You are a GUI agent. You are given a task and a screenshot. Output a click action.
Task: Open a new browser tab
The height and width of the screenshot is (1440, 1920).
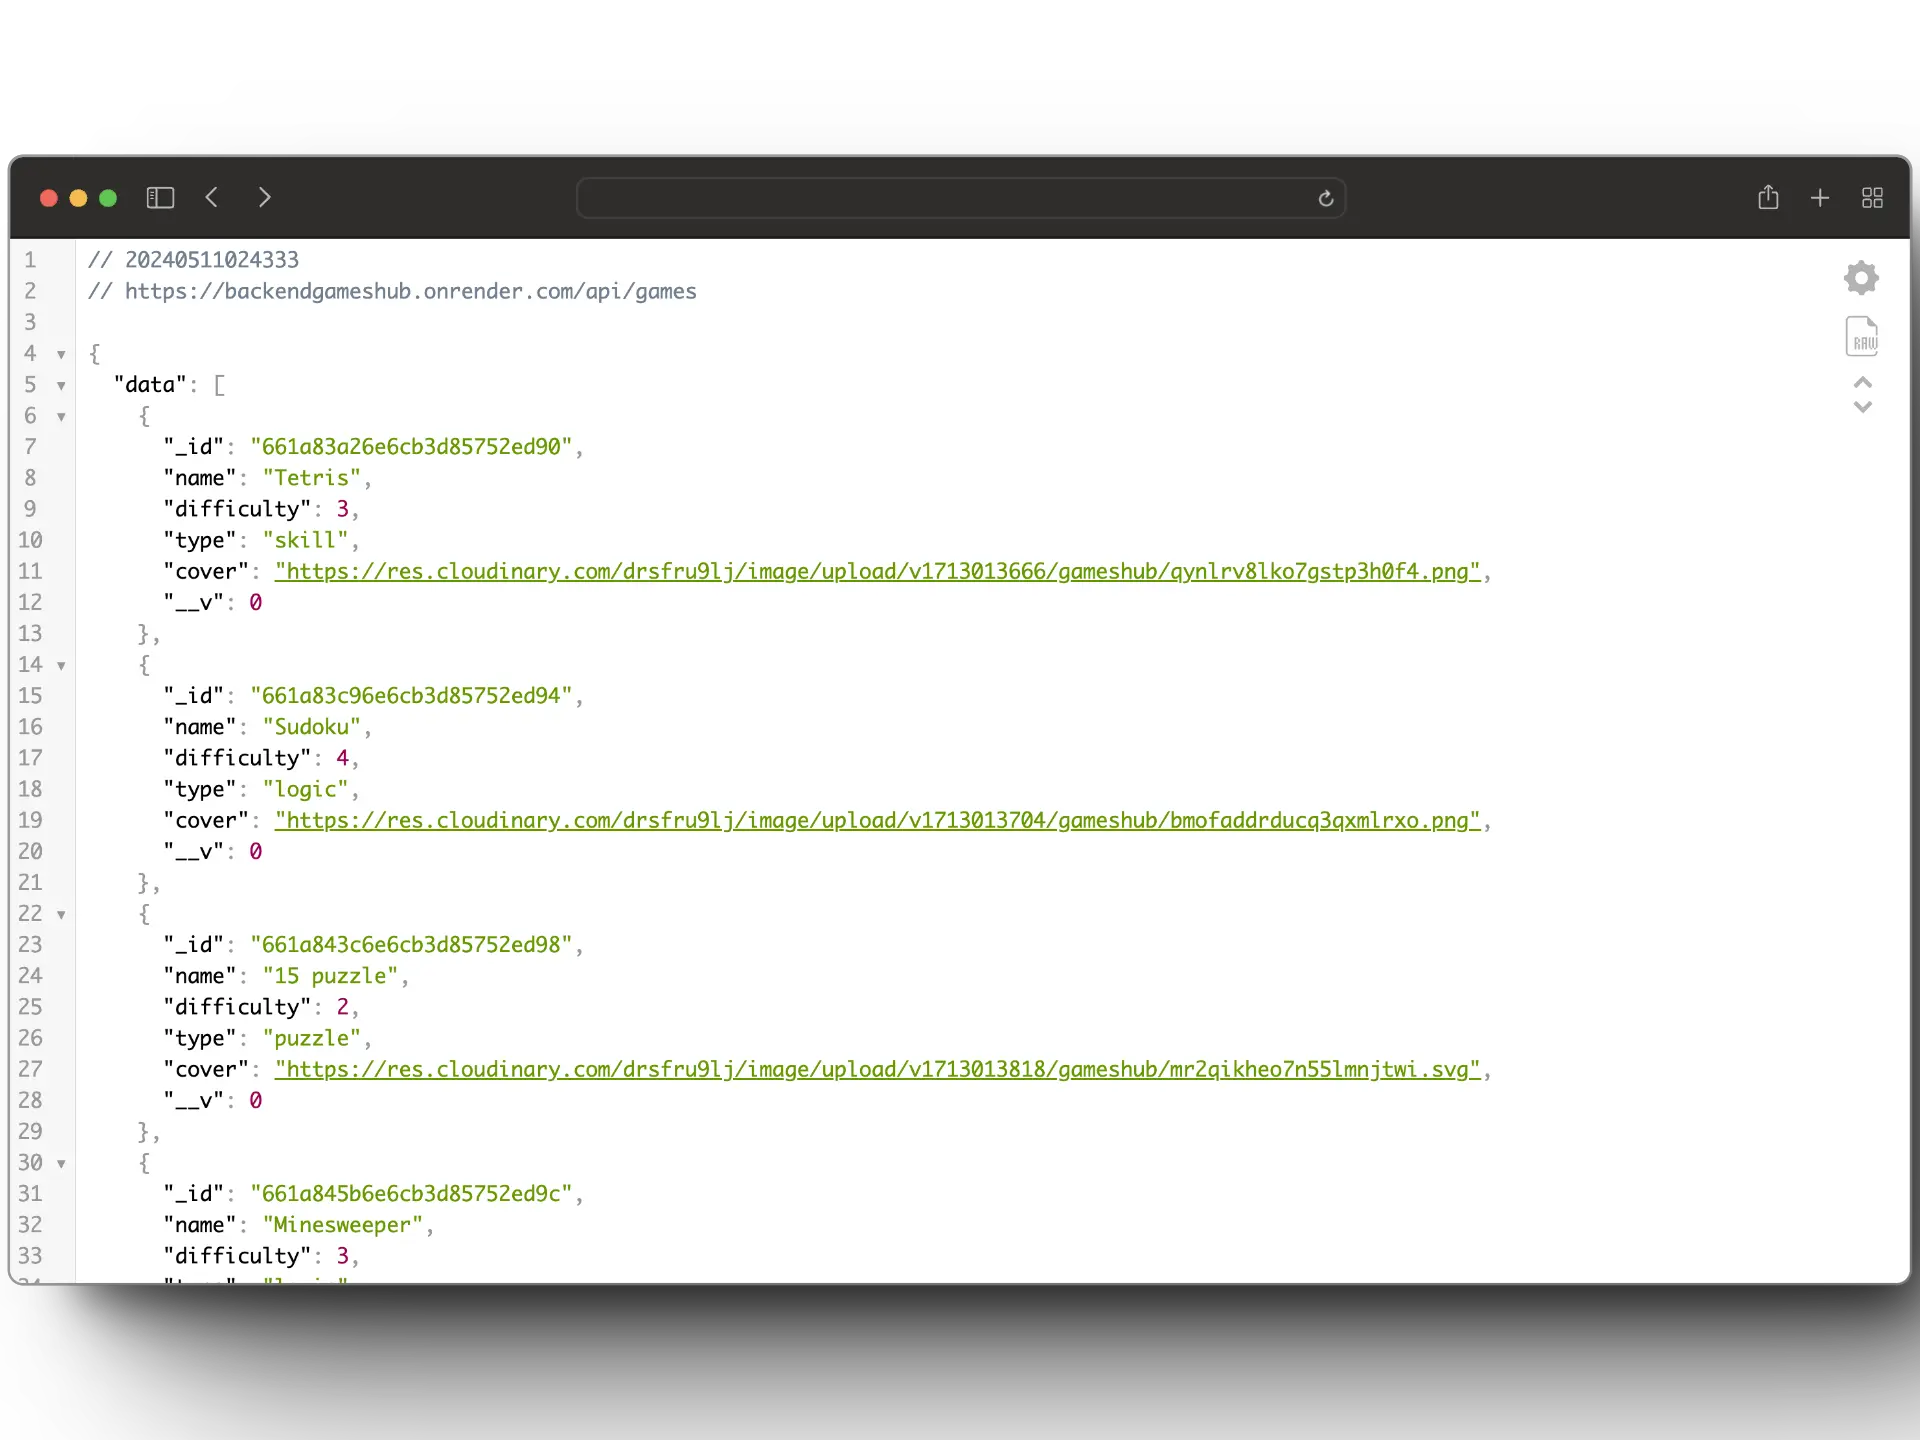tap(1819, 197)
